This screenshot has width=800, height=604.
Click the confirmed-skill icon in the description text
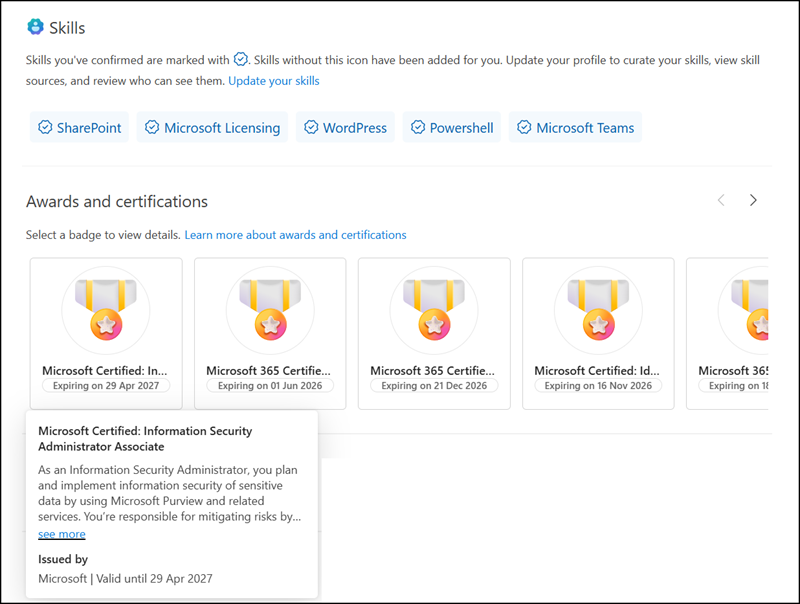coord(240,59)
